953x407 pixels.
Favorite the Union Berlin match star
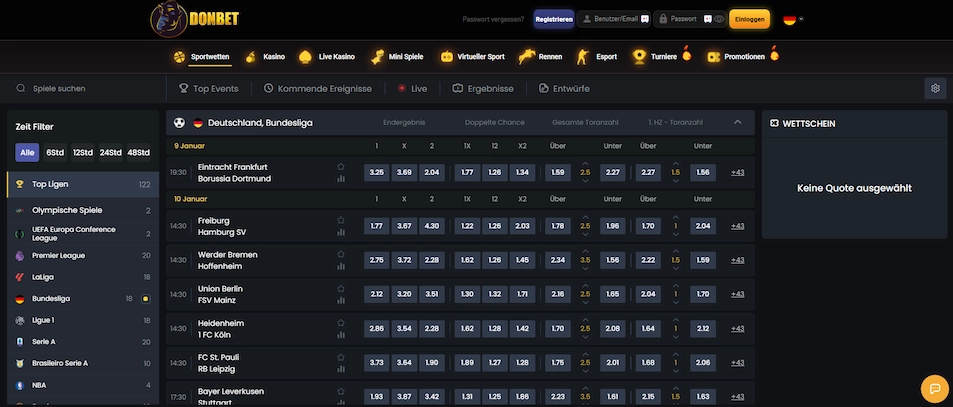click(341, 289)
